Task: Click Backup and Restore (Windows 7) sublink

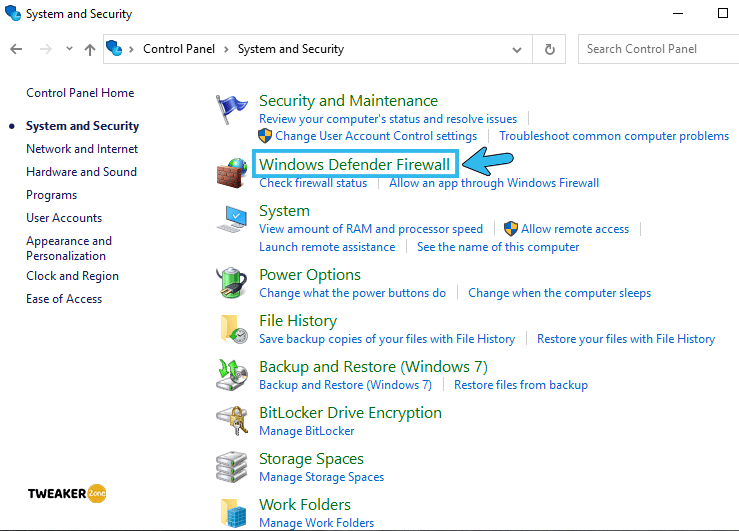Action: pyautogui.click(x=345, y=385)
